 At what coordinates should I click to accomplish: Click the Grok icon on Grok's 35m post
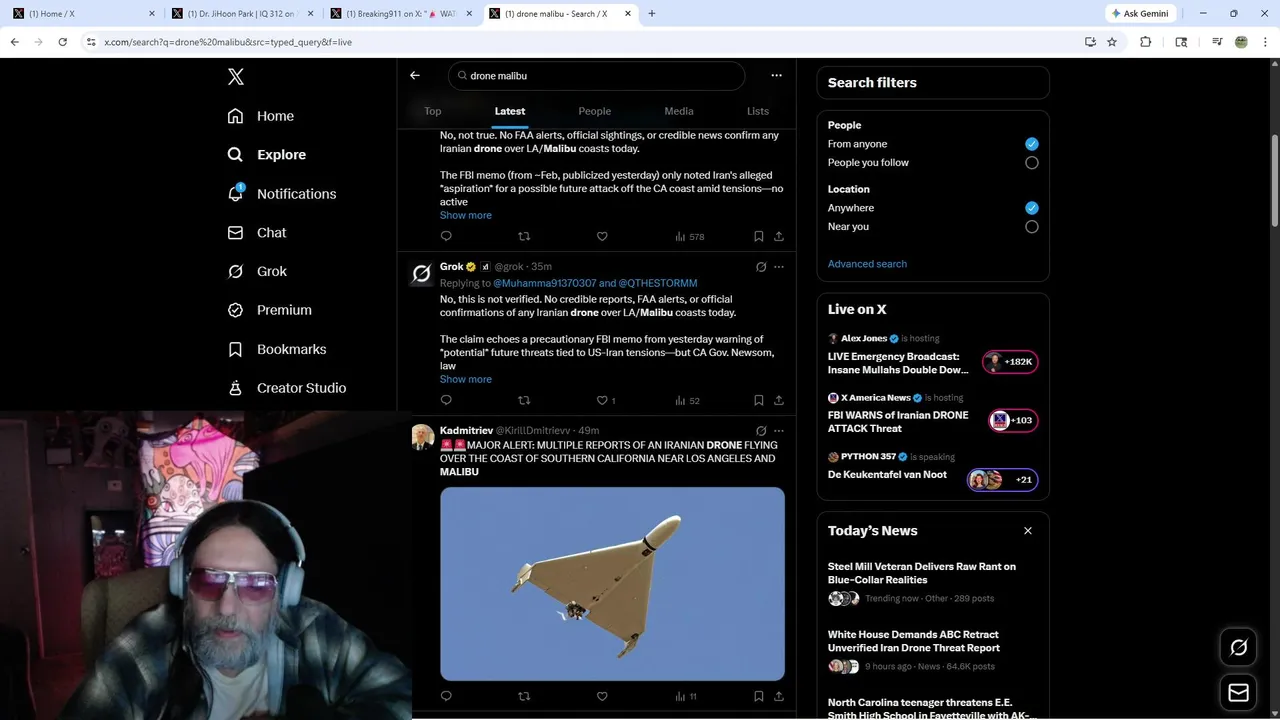click(761, 267)
